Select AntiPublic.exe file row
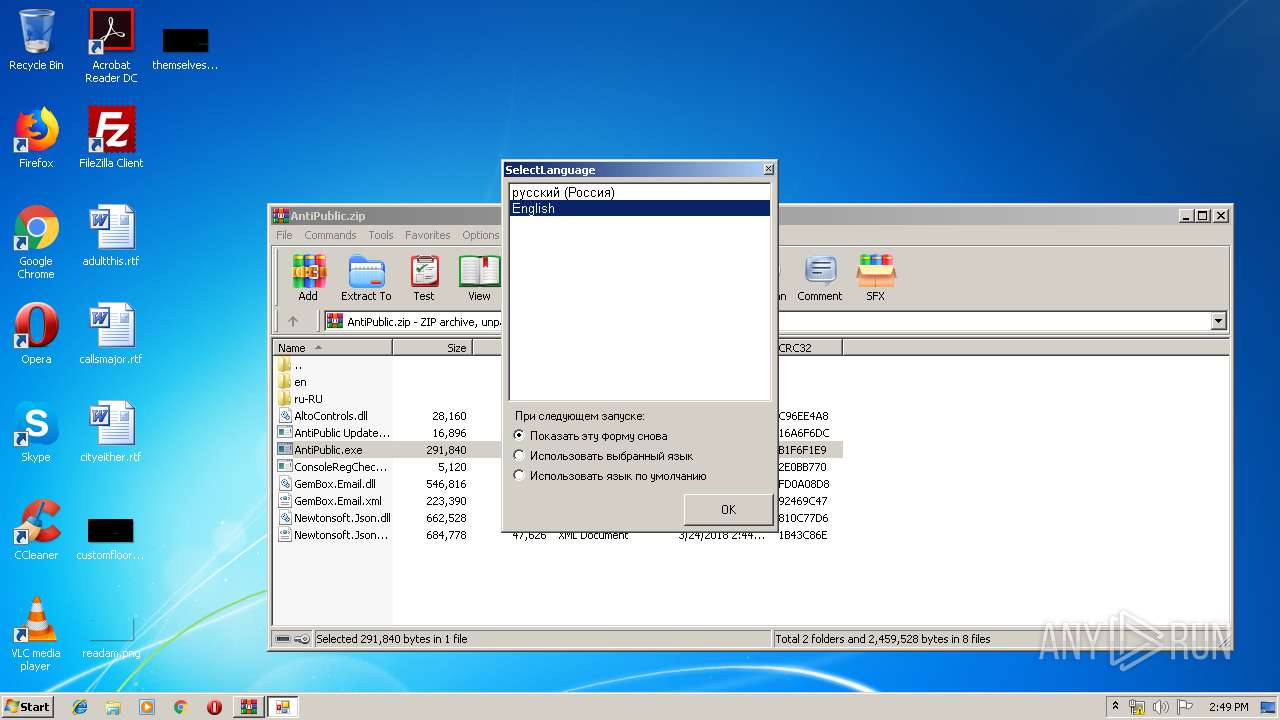This screenshot has width=1280, height=720. [557, 450]
